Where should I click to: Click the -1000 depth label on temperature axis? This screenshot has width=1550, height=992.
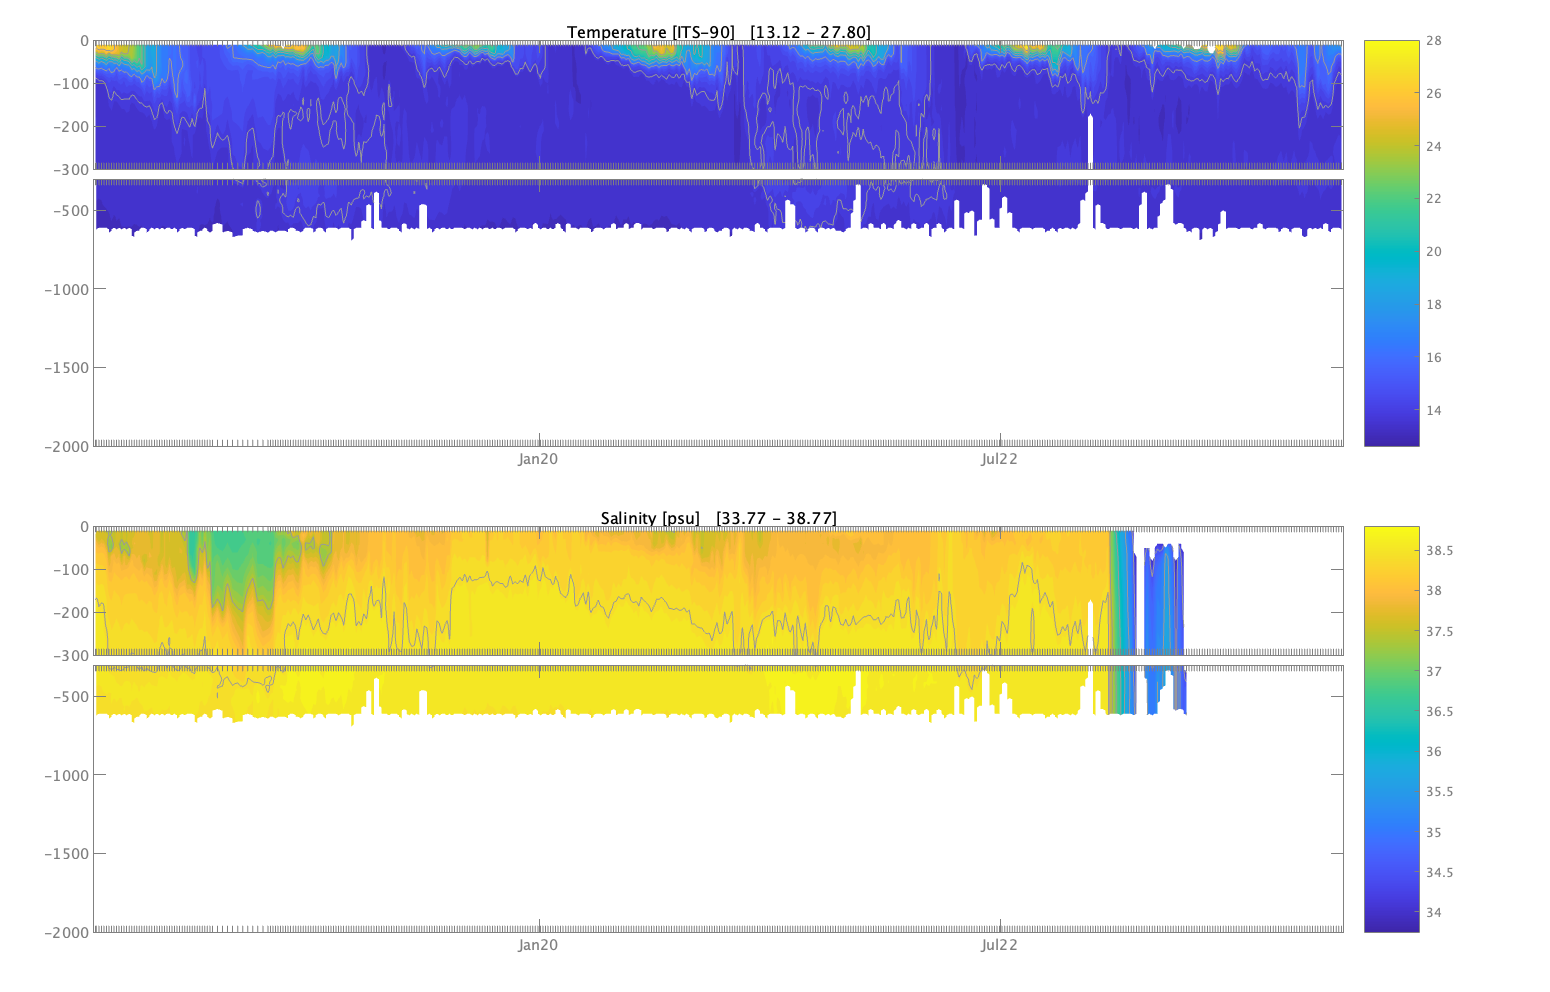point(66,289)
